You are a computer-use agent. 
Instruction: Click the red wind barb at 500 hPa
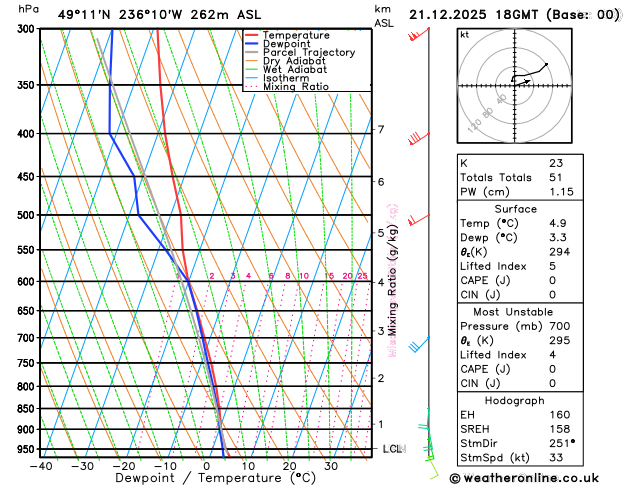click(x=419, y=220)
